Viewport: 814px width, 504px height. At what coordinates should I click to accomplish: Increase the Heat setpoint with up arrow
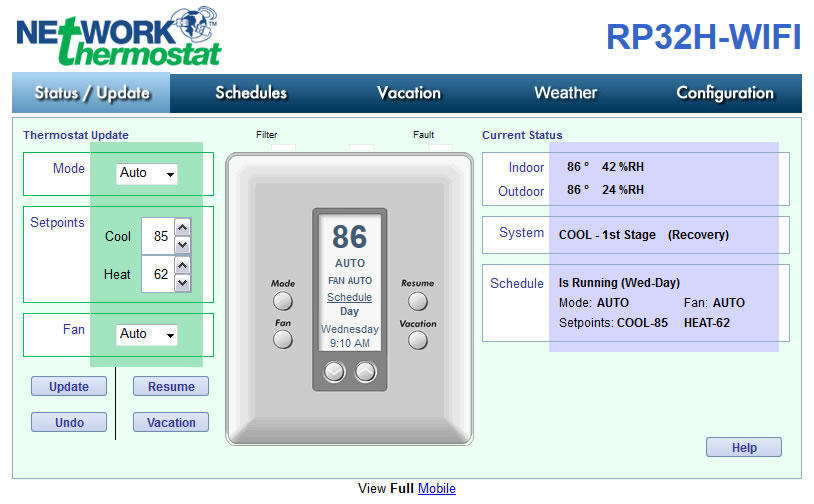[182, 266]
